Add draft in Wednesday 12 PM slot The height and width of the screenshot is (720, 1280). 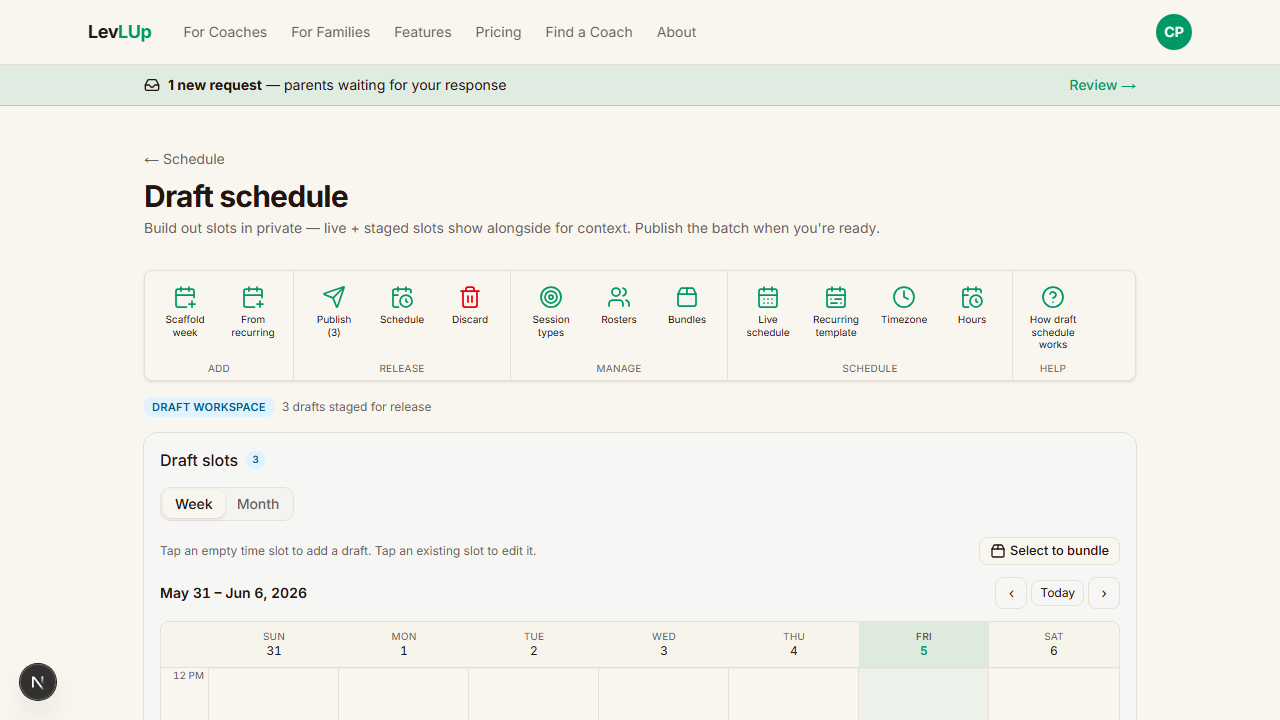[664, 694]
